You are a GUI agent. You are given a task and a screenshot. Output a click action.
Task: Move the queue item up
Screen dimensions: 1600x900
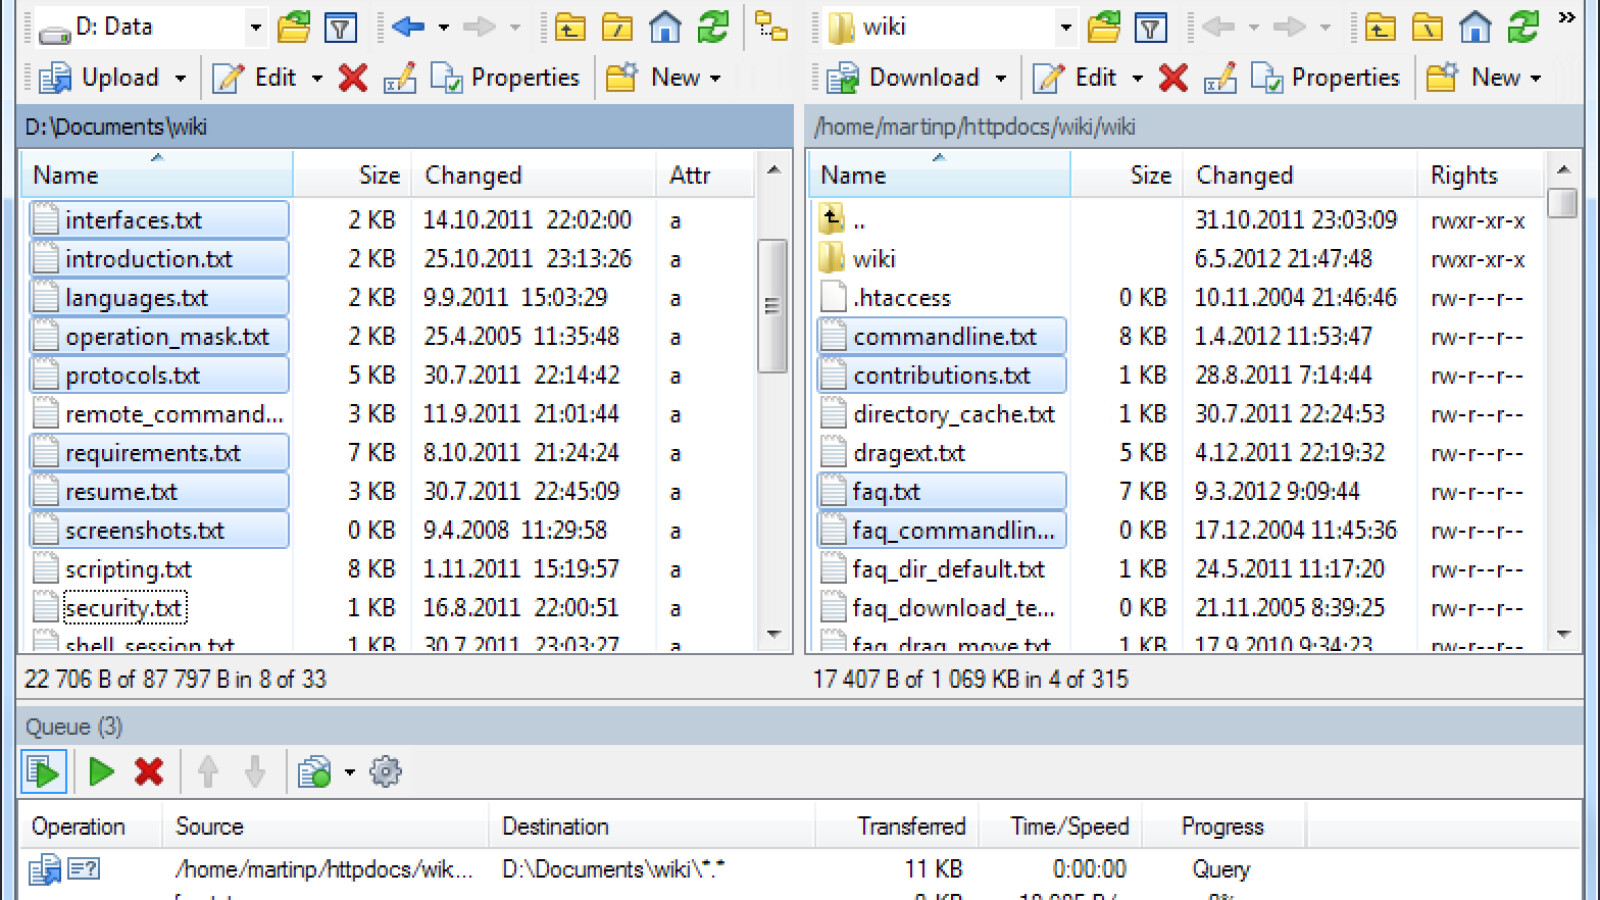coord(208,772)
